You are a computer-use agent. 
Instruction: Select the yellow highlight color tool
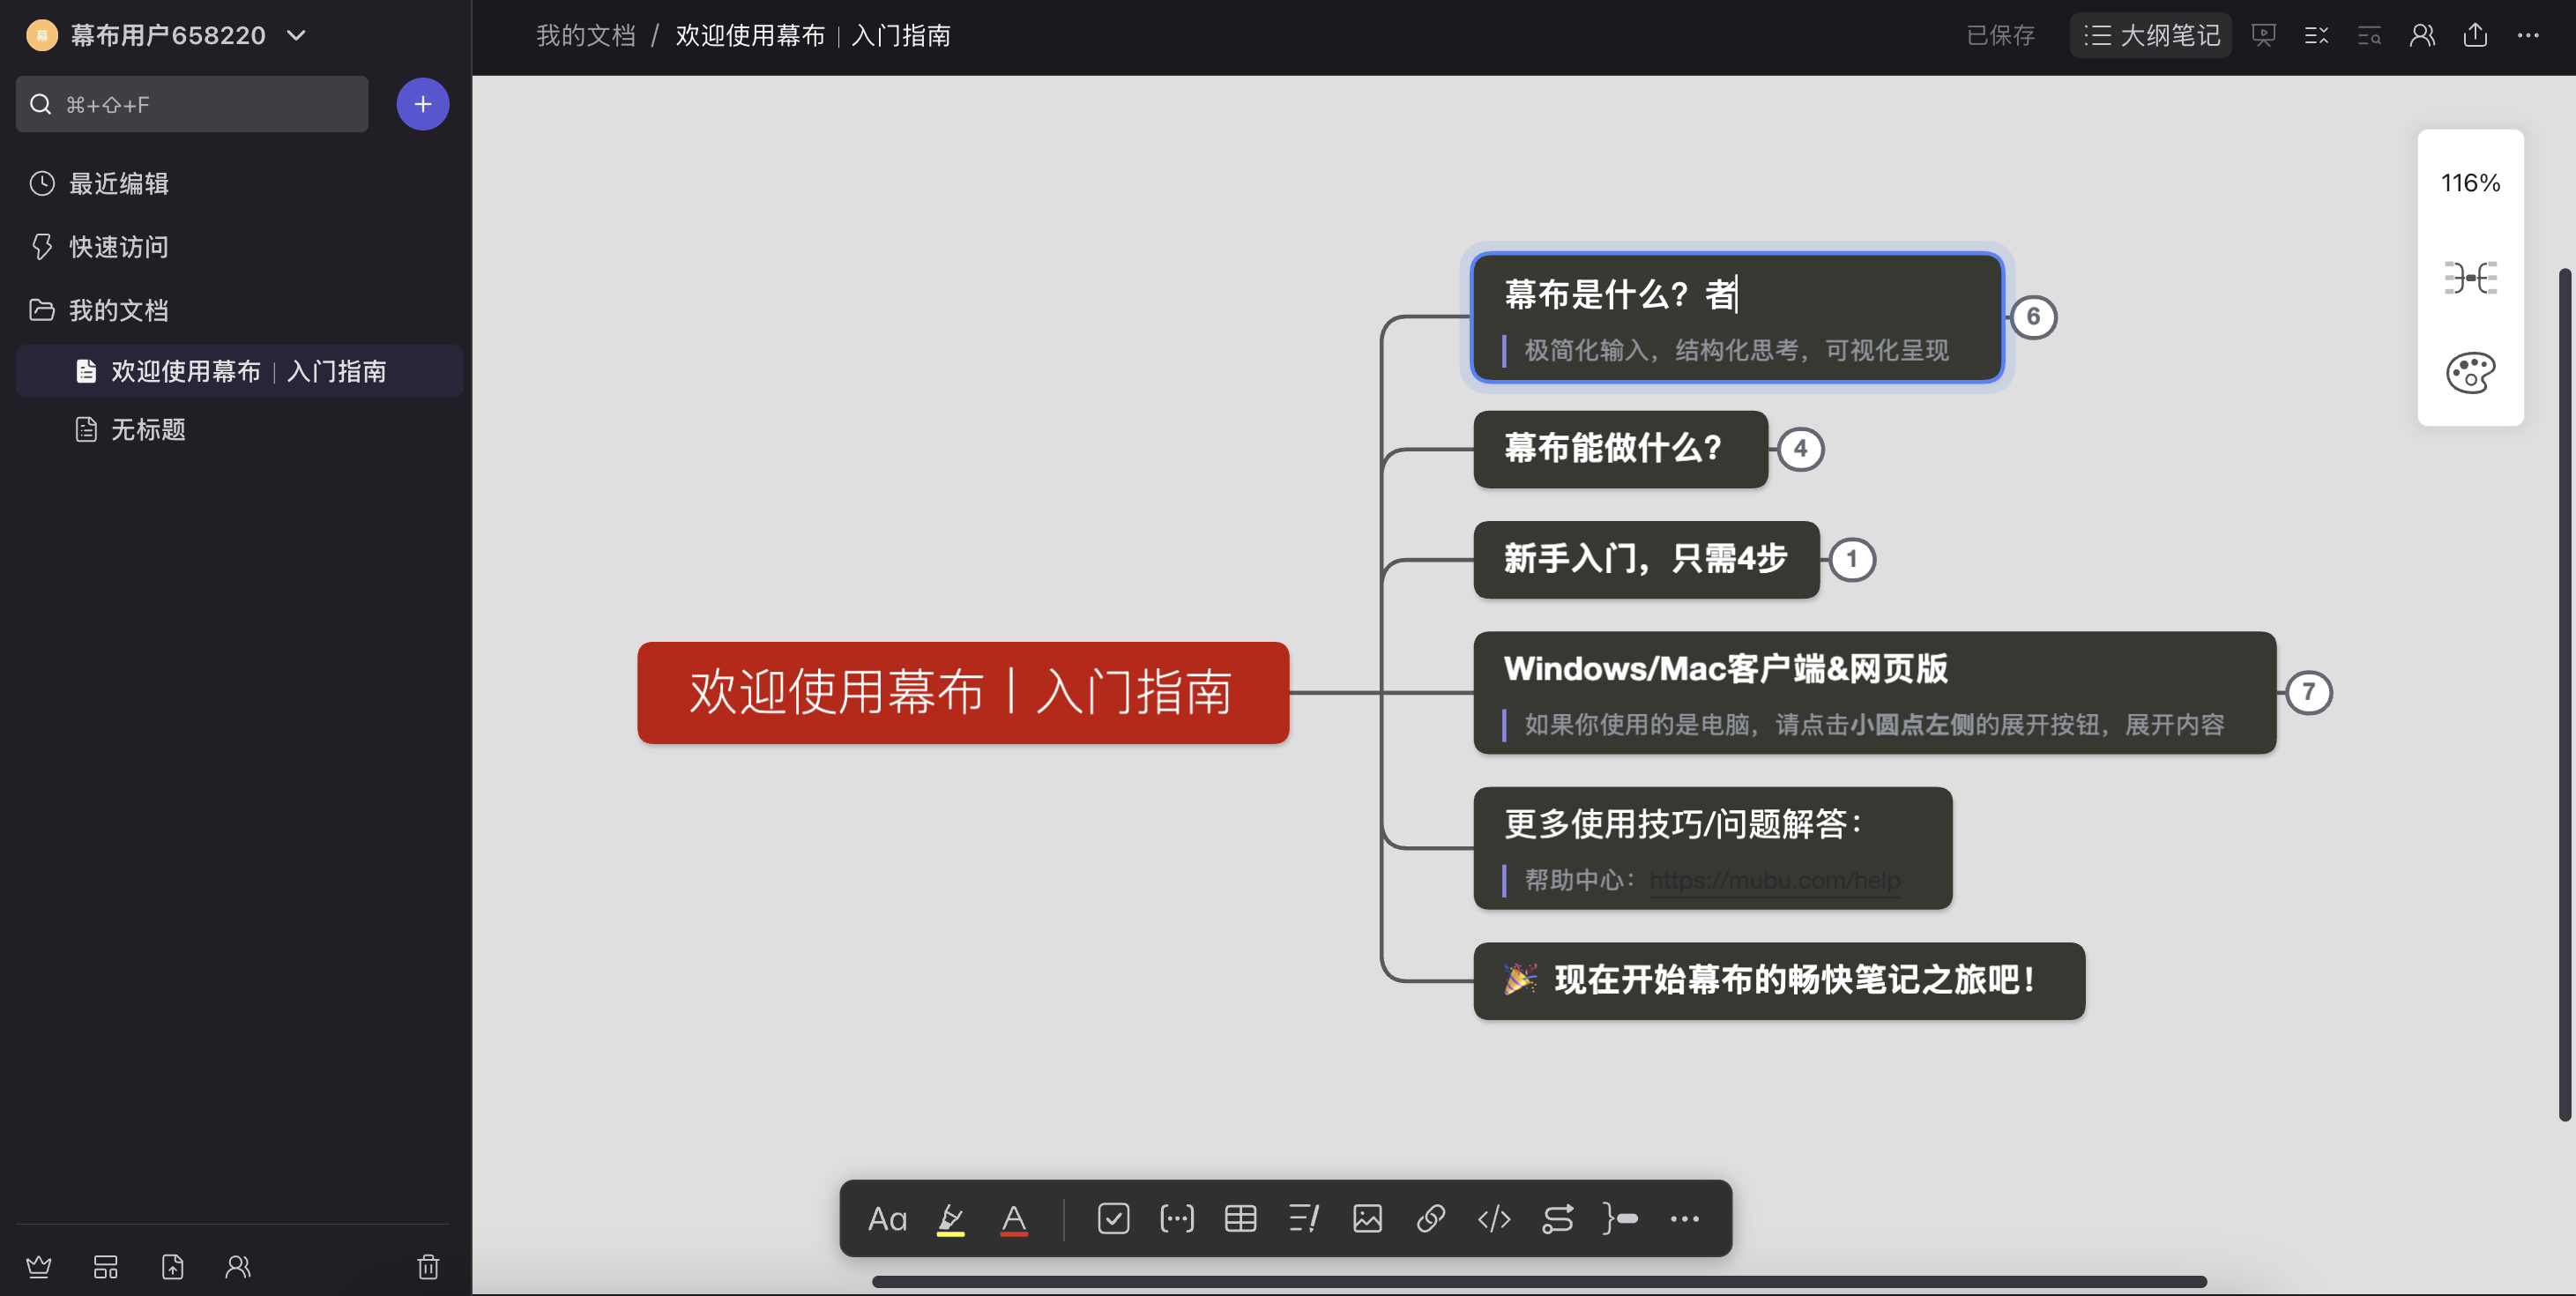(x=950, y=1218)
